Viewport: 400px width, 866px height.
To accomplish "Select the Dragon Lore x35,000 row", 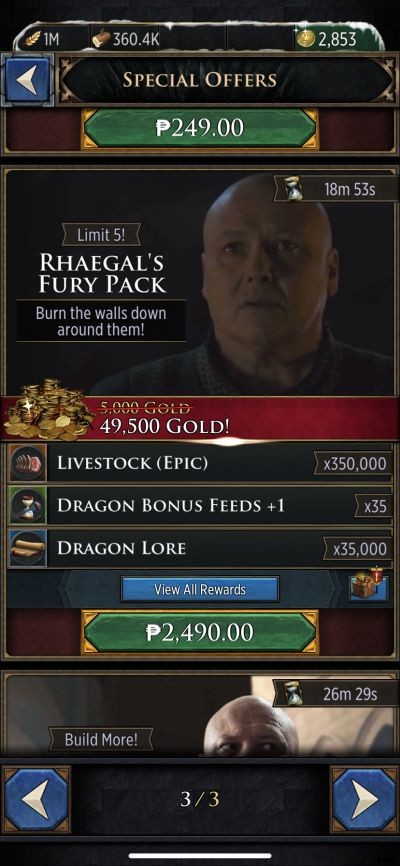I will [200, 548].
